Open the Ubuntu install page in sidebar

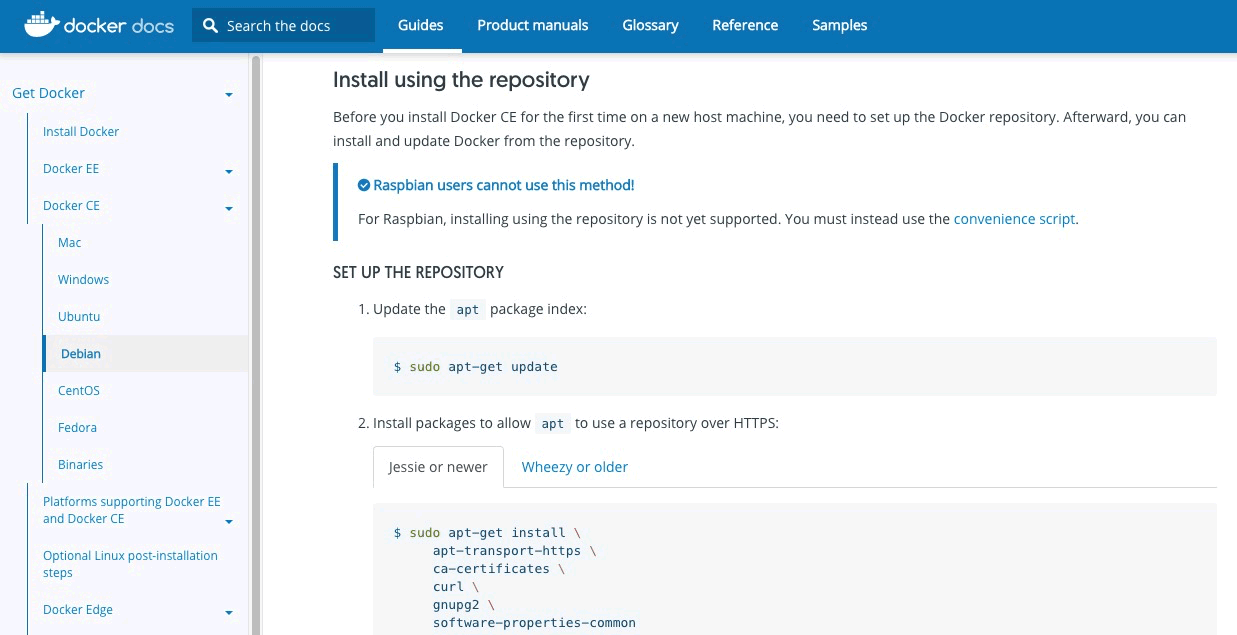click(x=79, y=316)
